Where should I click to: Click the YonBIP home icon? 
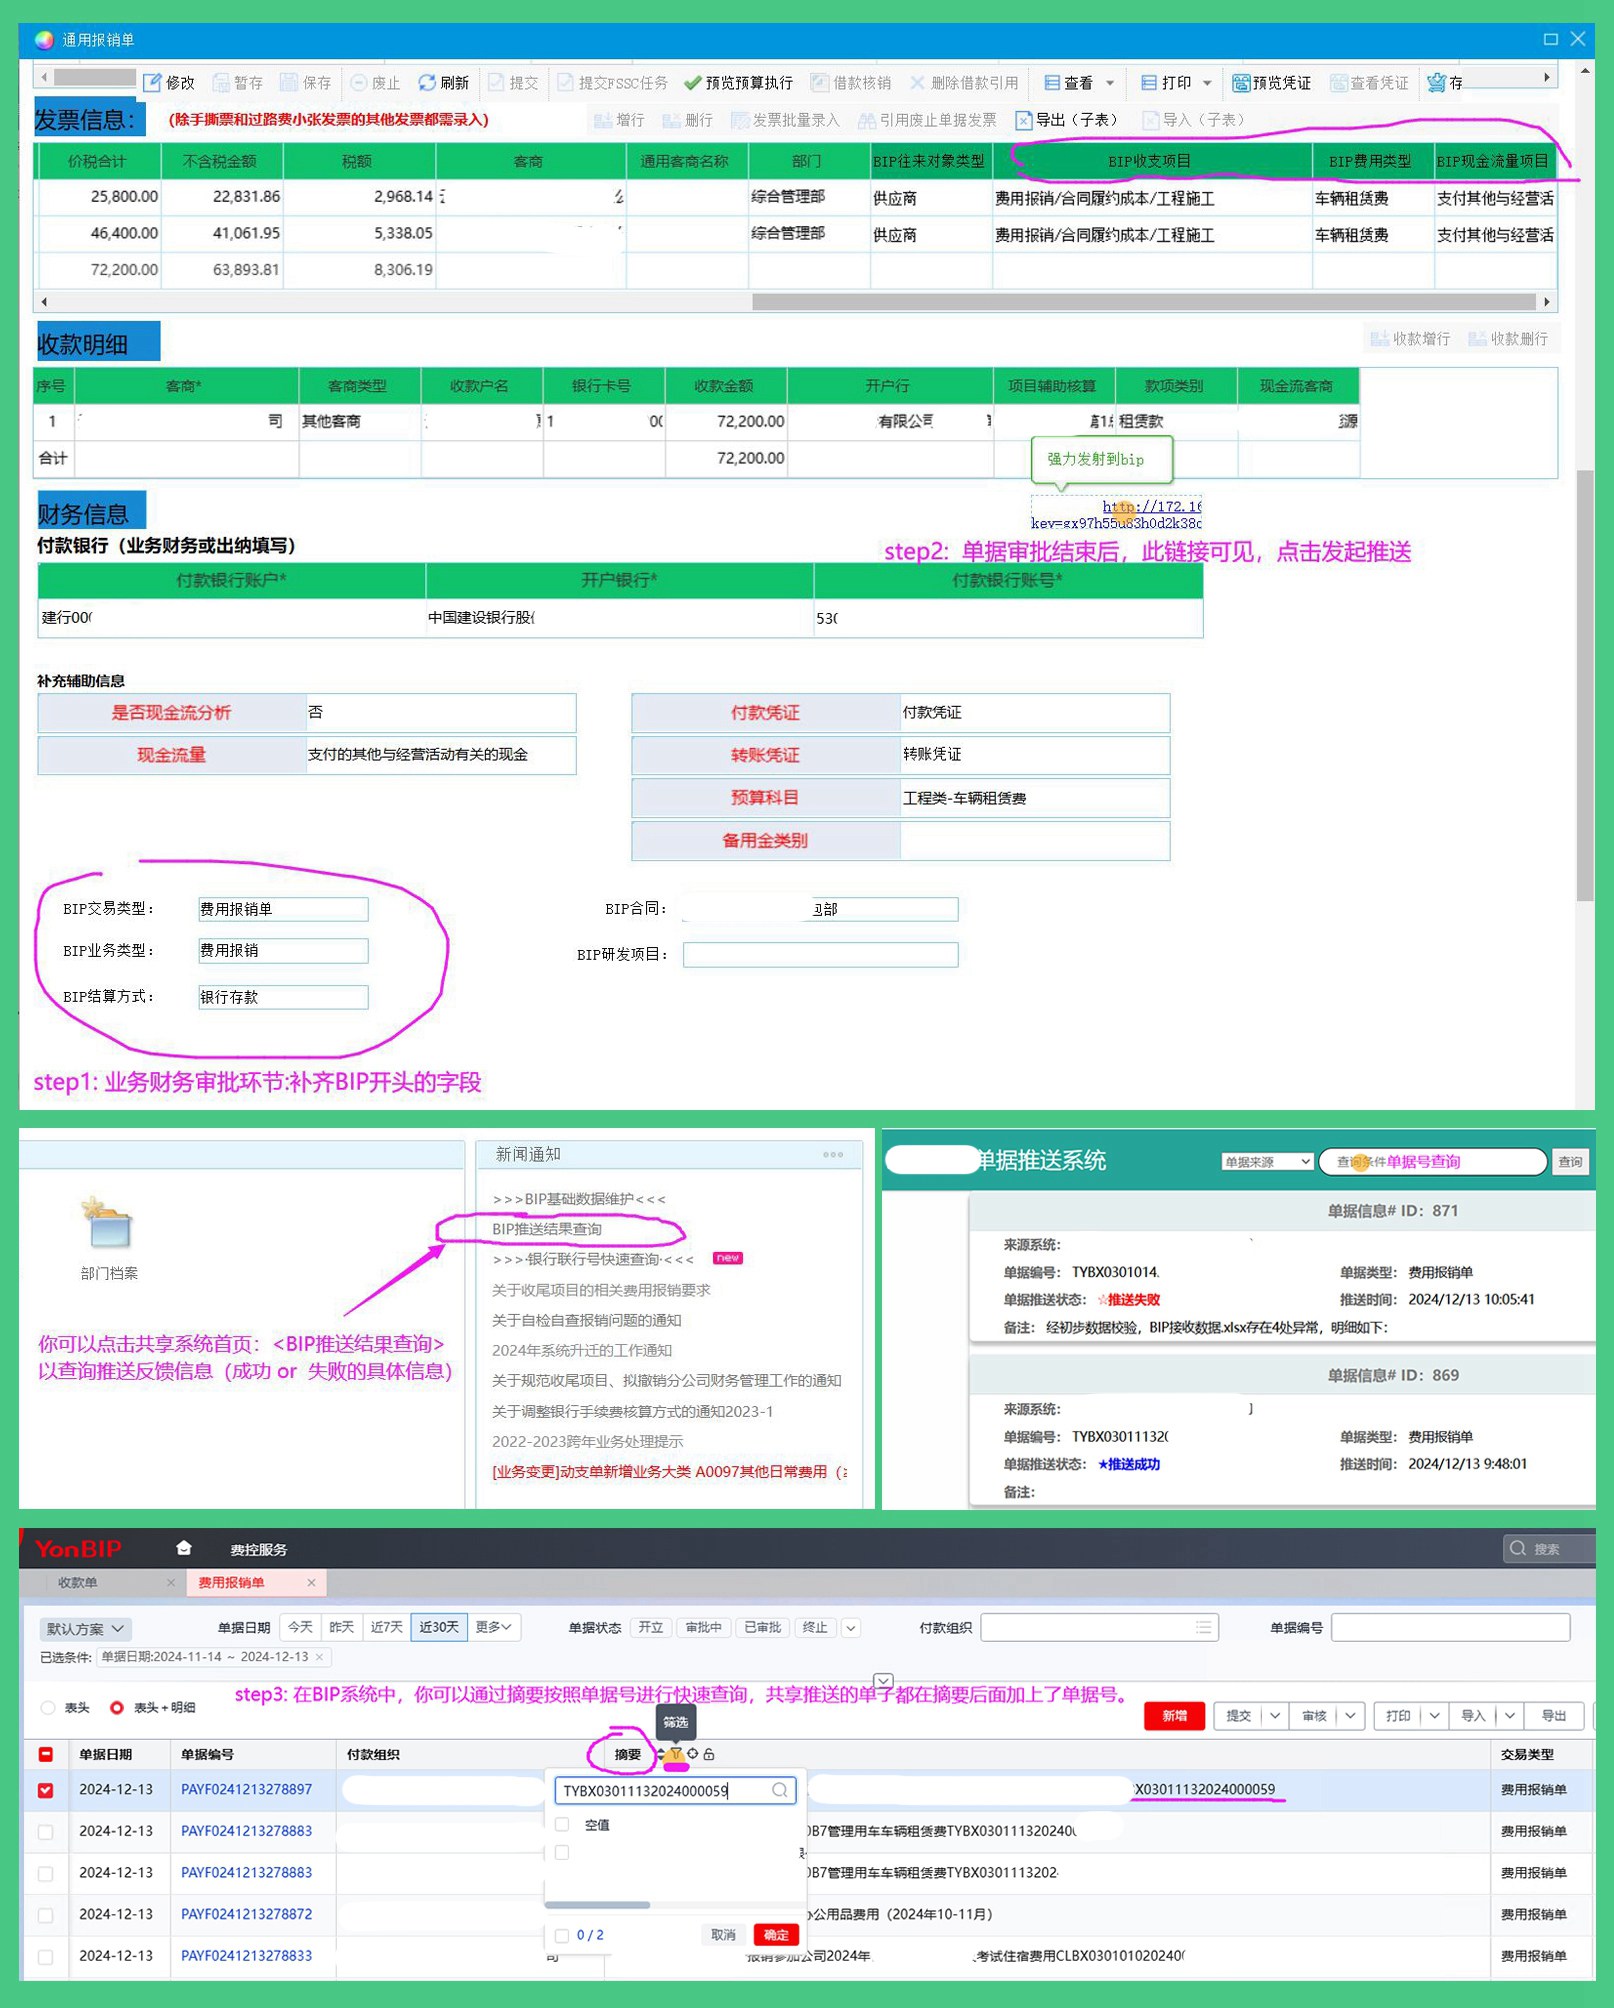[183, 1548]
